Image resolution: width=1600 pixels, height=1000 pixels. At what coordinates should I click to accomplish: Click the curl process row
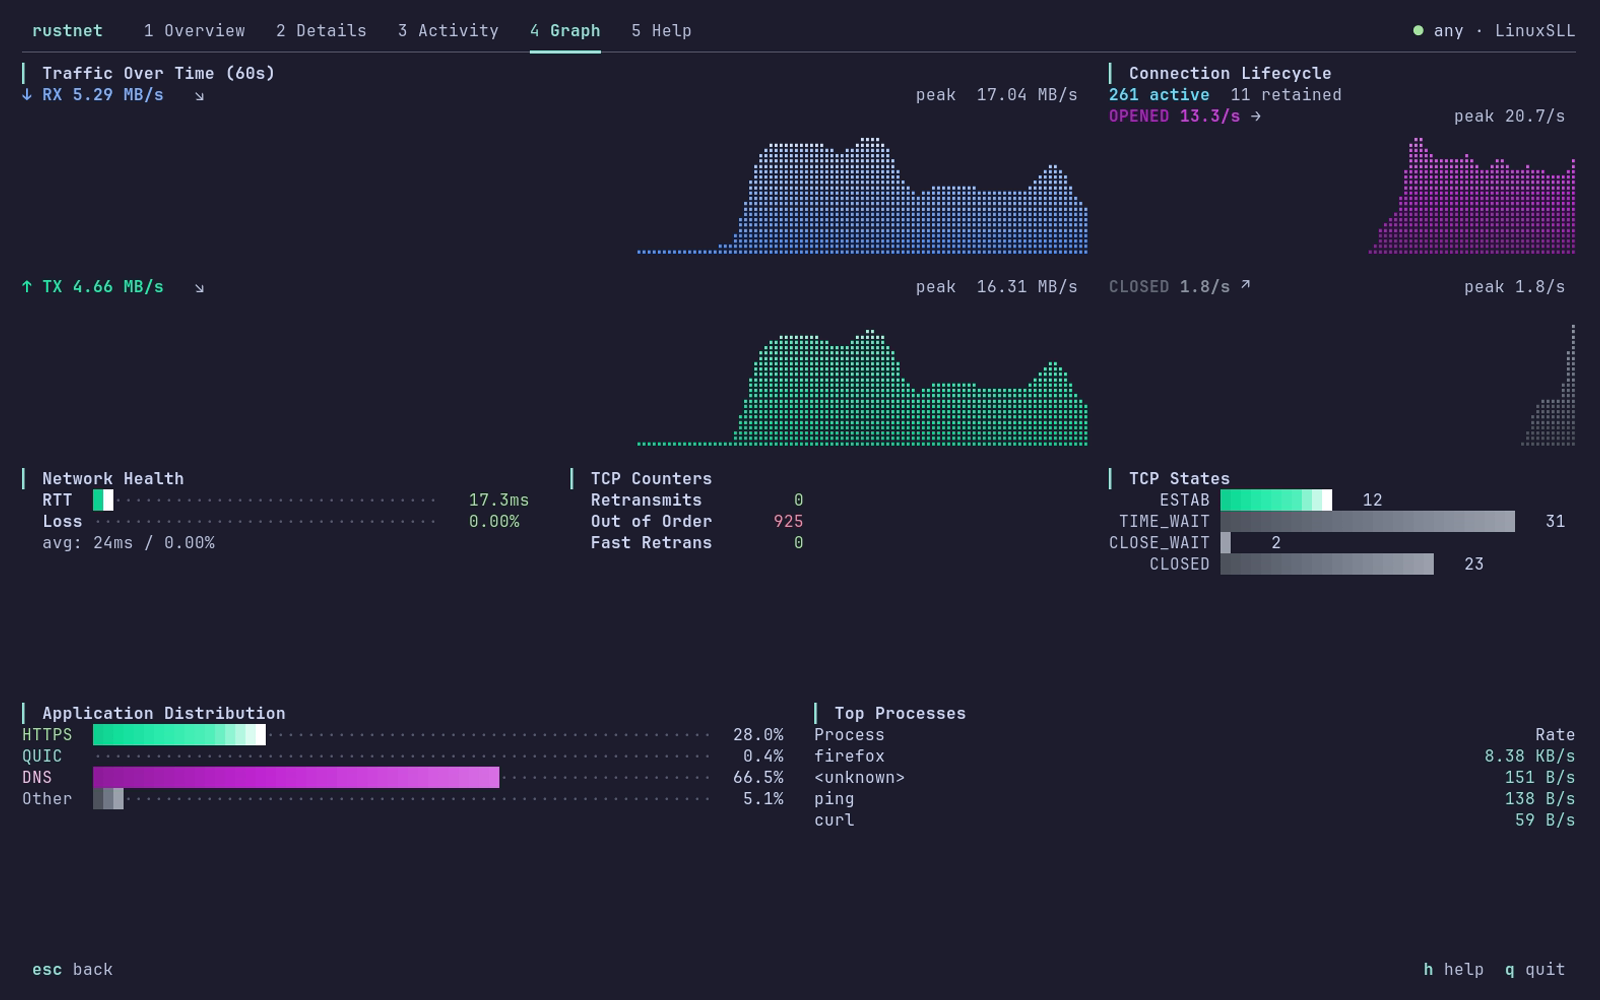pyautogui.click(x=1194, y=821)
